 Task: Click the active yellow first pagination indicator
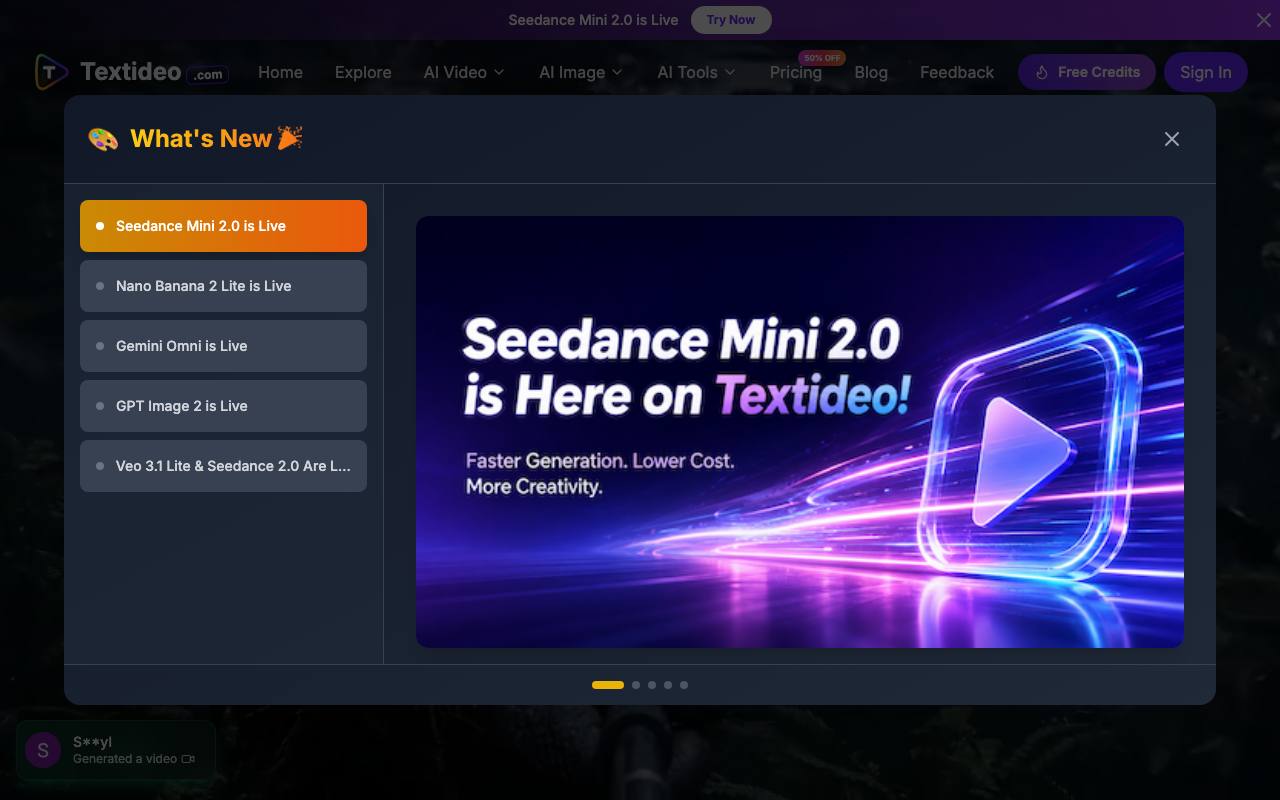[608, 685]
